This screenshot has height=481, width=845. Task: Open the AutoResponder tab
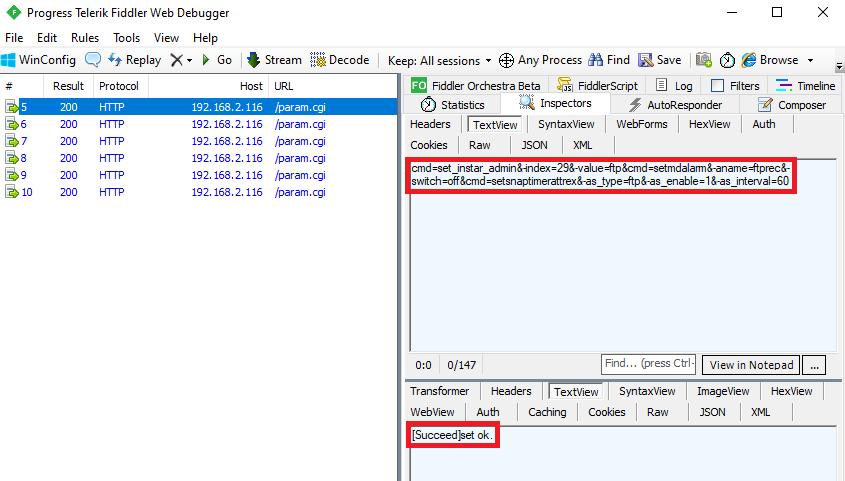point(675,105)
